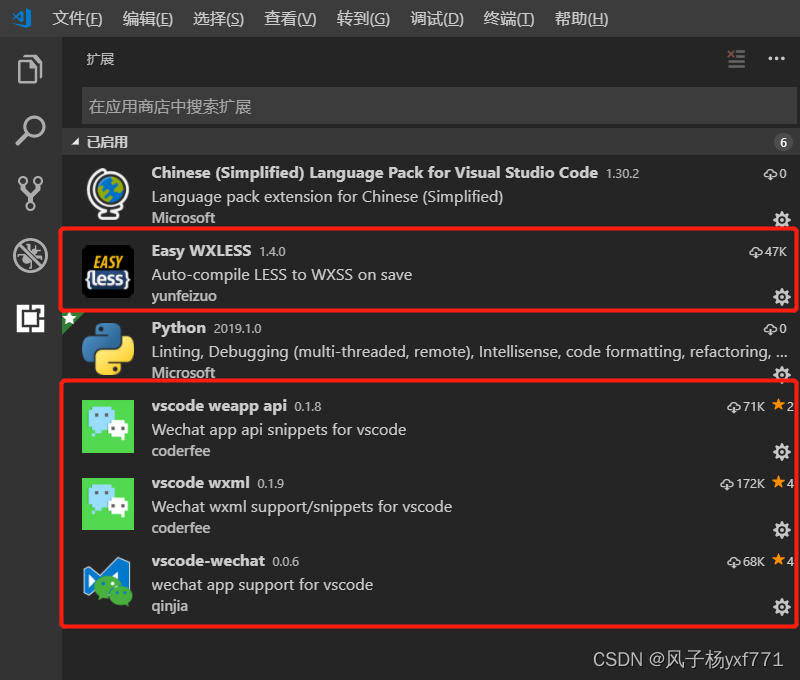Click 'Auto-compile LESS to WXSS on save' description
Image resolution: width=800 pixels, height=680 pixels.
[282, 274]
